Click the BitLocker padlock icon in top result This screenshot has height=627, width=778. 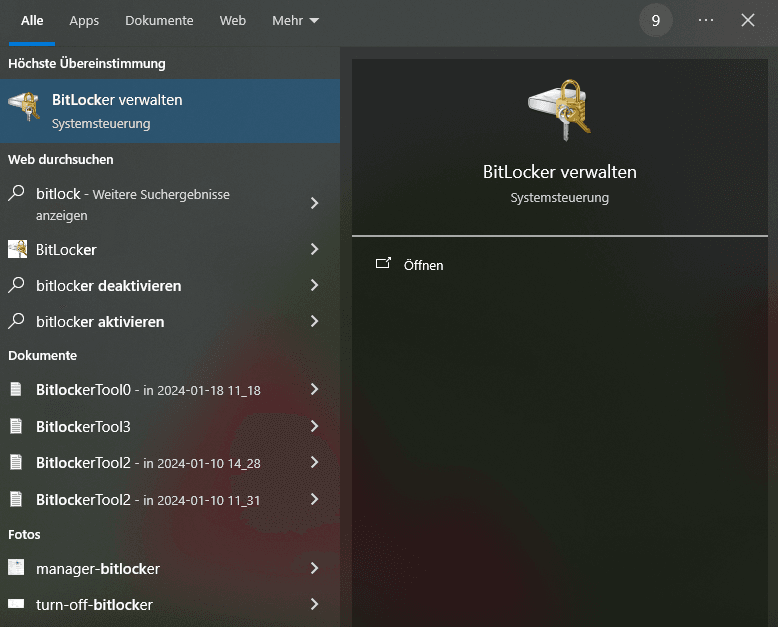(24, 106)
